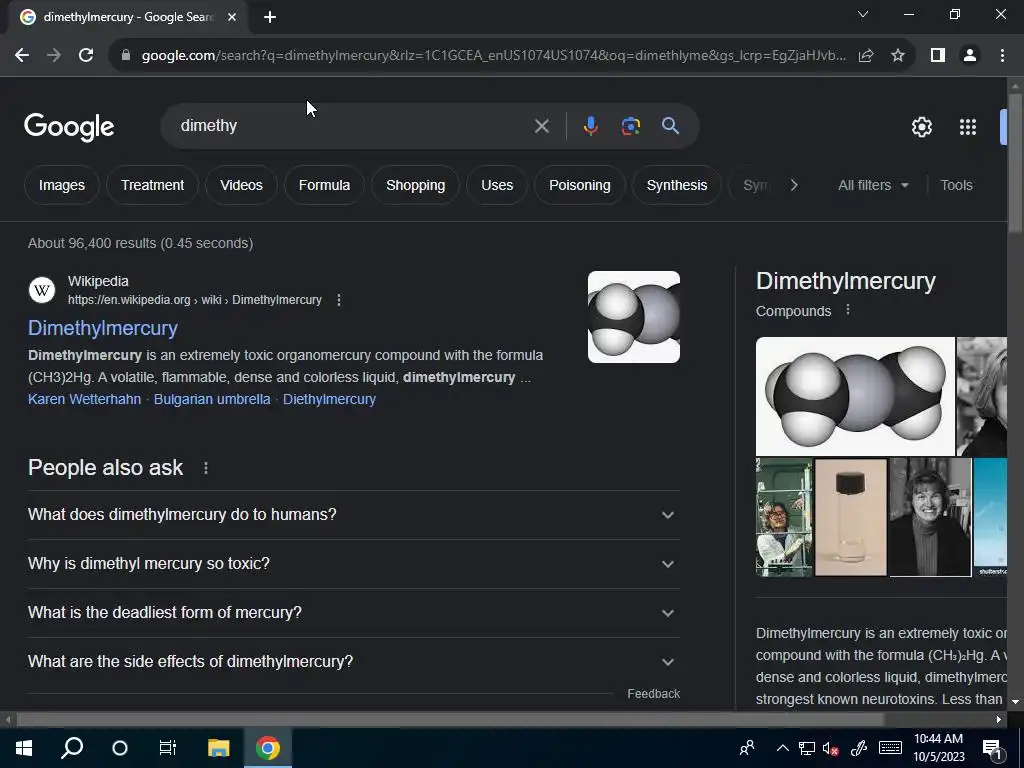Open Windows taskbar search
1024x768 pixels.
[x=72, y=748]
